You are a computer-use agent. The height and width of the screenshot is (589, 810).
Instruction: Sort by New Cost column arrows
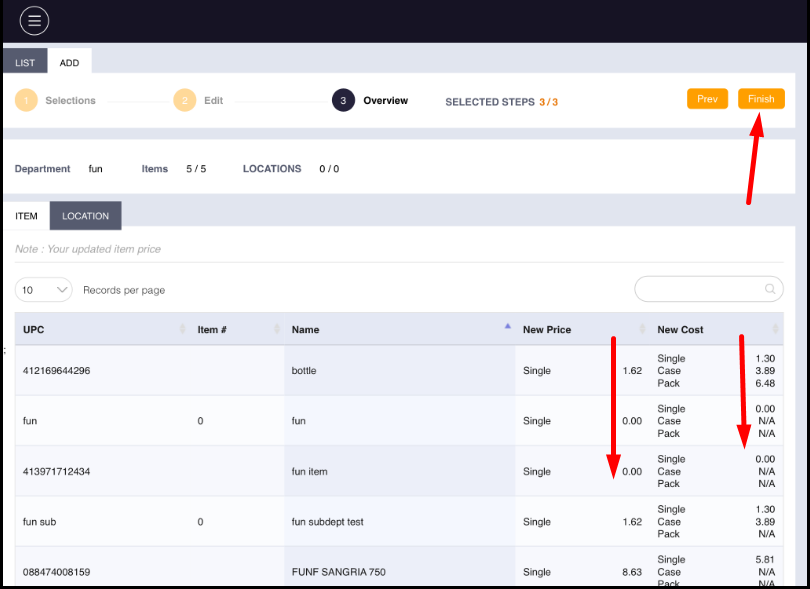[x=775, y=330]
